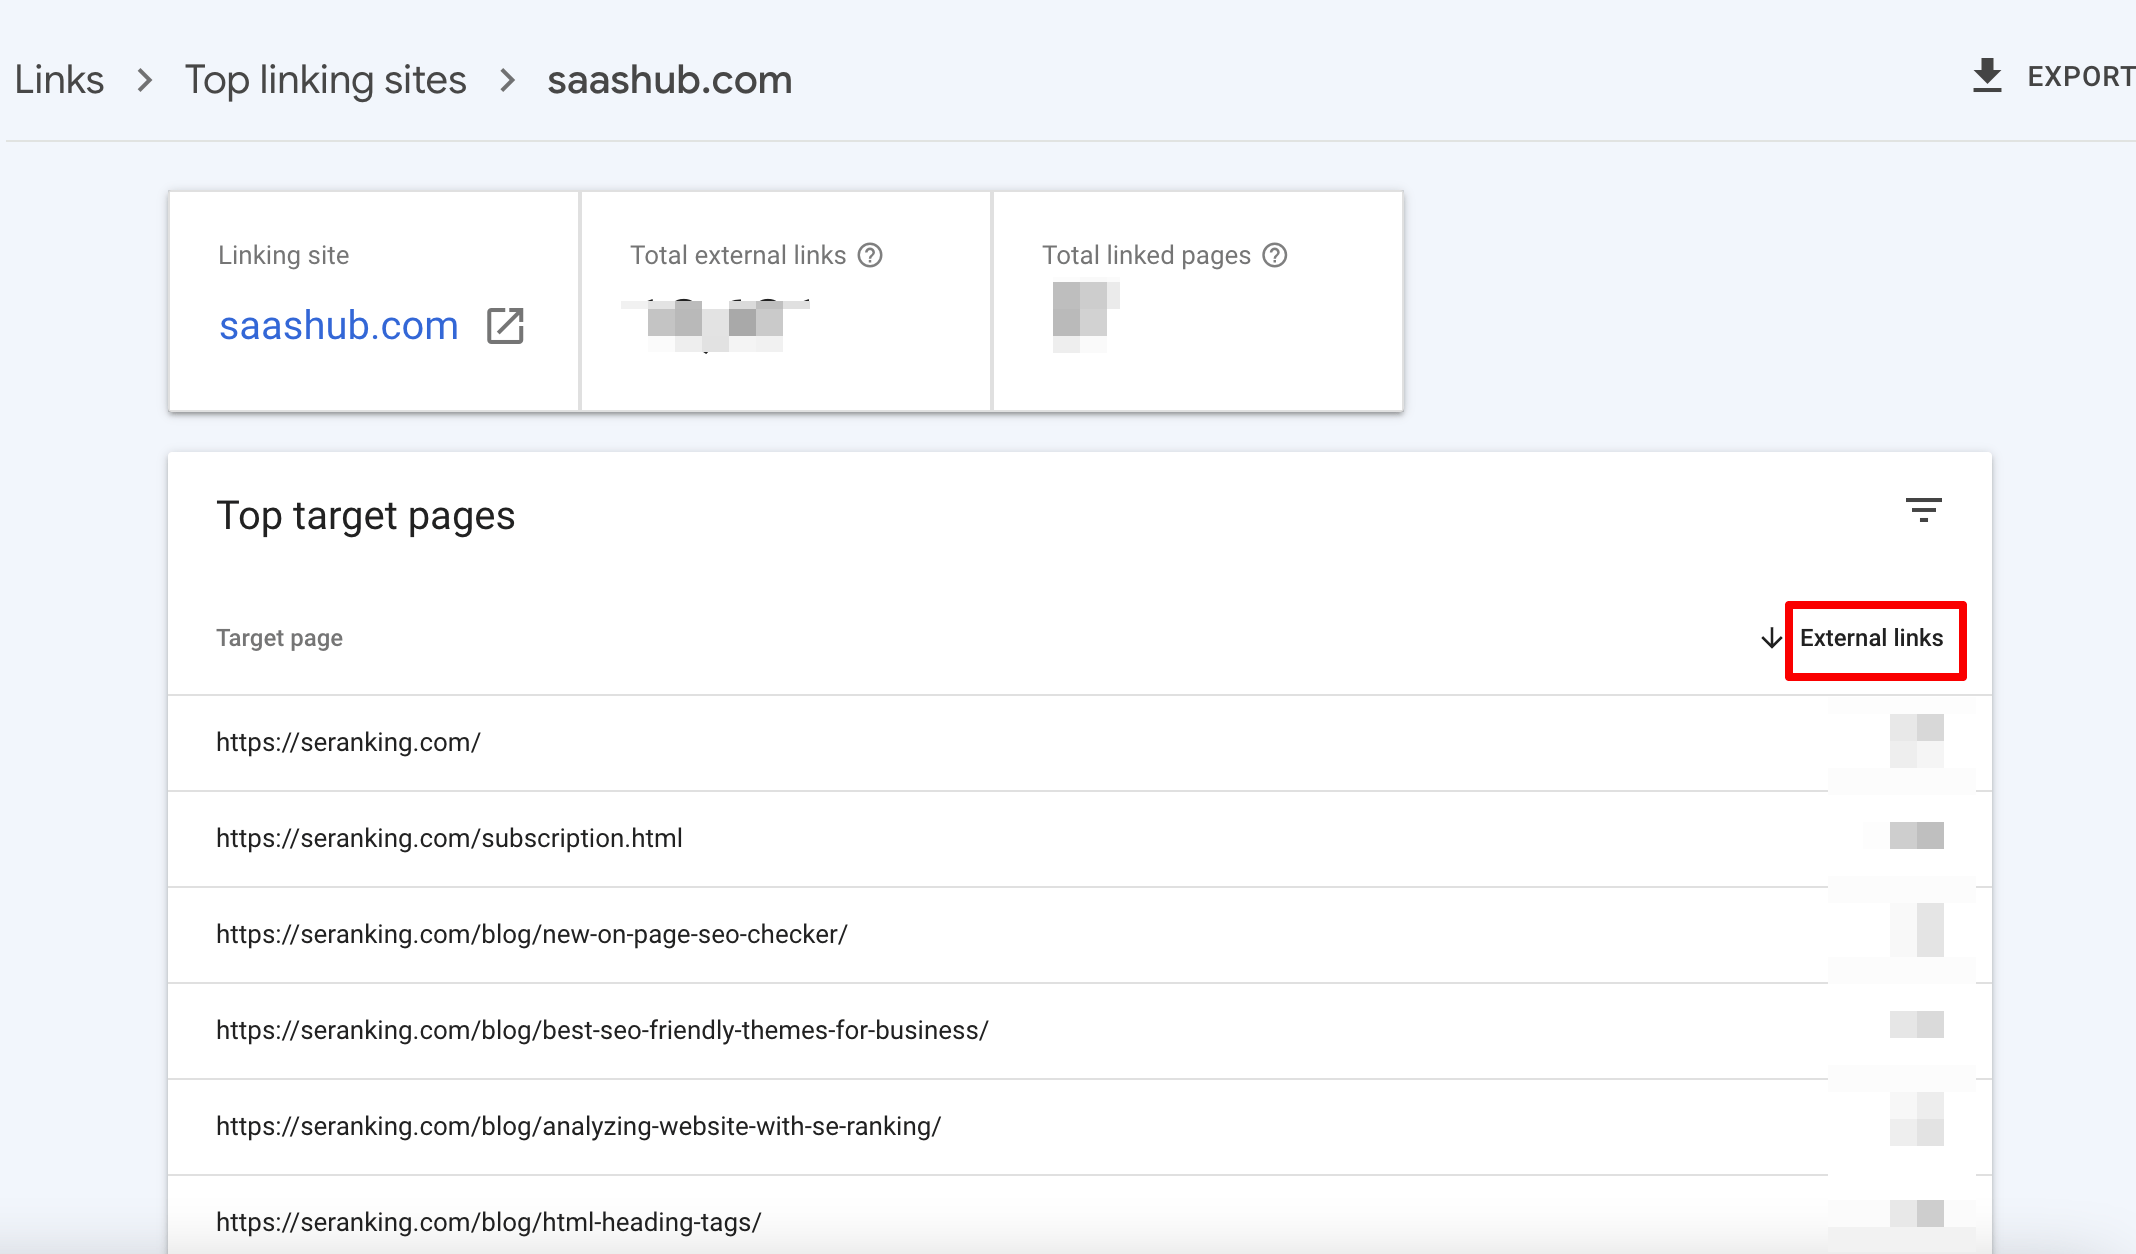Image resolution: width=2136 pixels, height=1254 pixels.
Task: Click the Linking site label
Action: coord(283,255)
